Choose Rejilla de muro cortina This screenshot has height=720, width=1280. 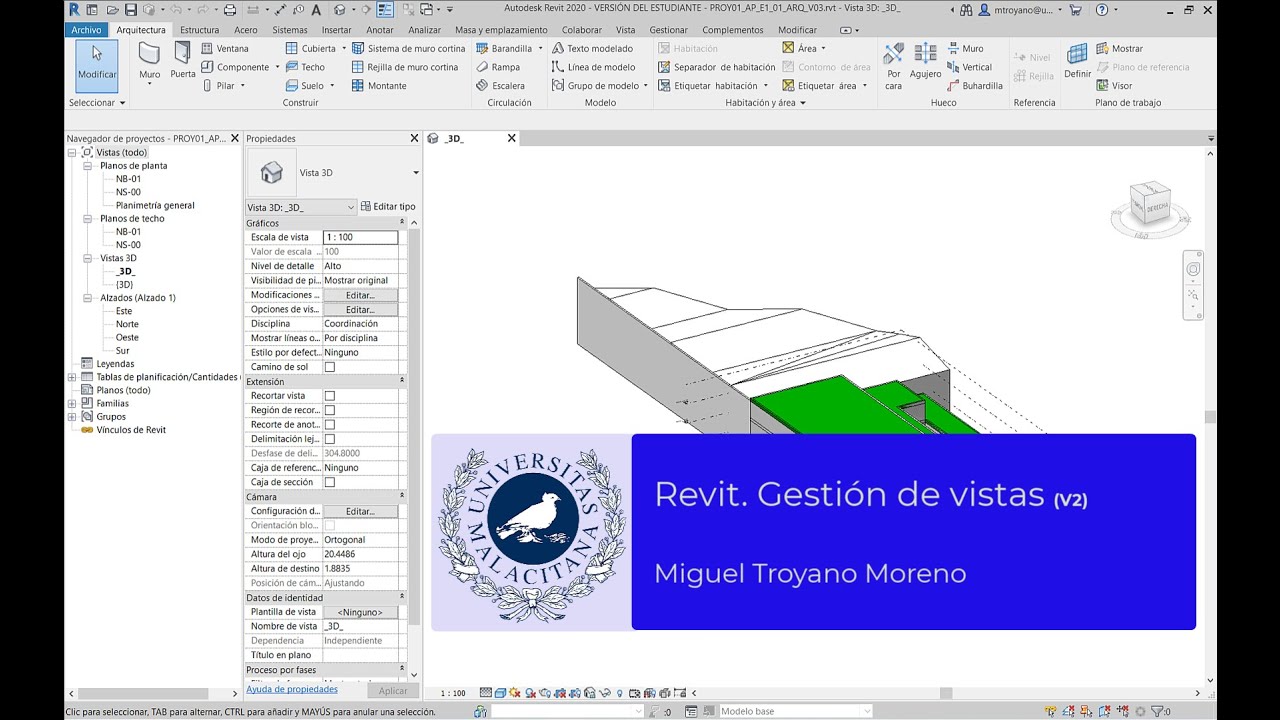(x=405, y=67)
